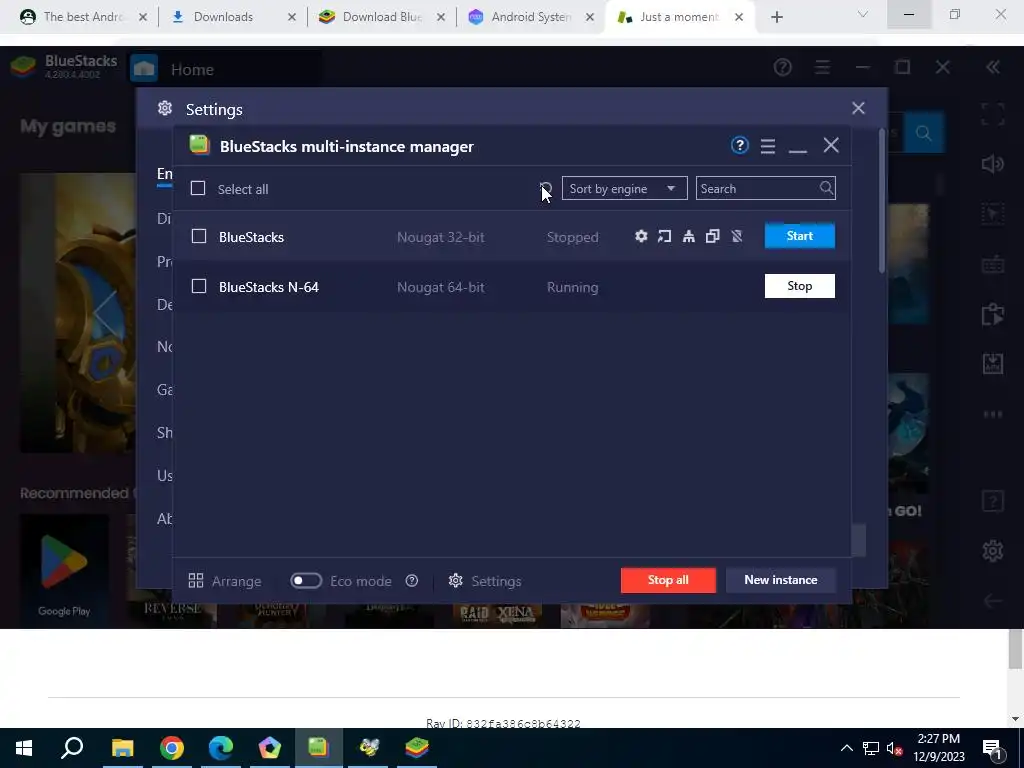Open the Windows notification center
This screenshot has height=768, width=1024.
pos(992,748)
